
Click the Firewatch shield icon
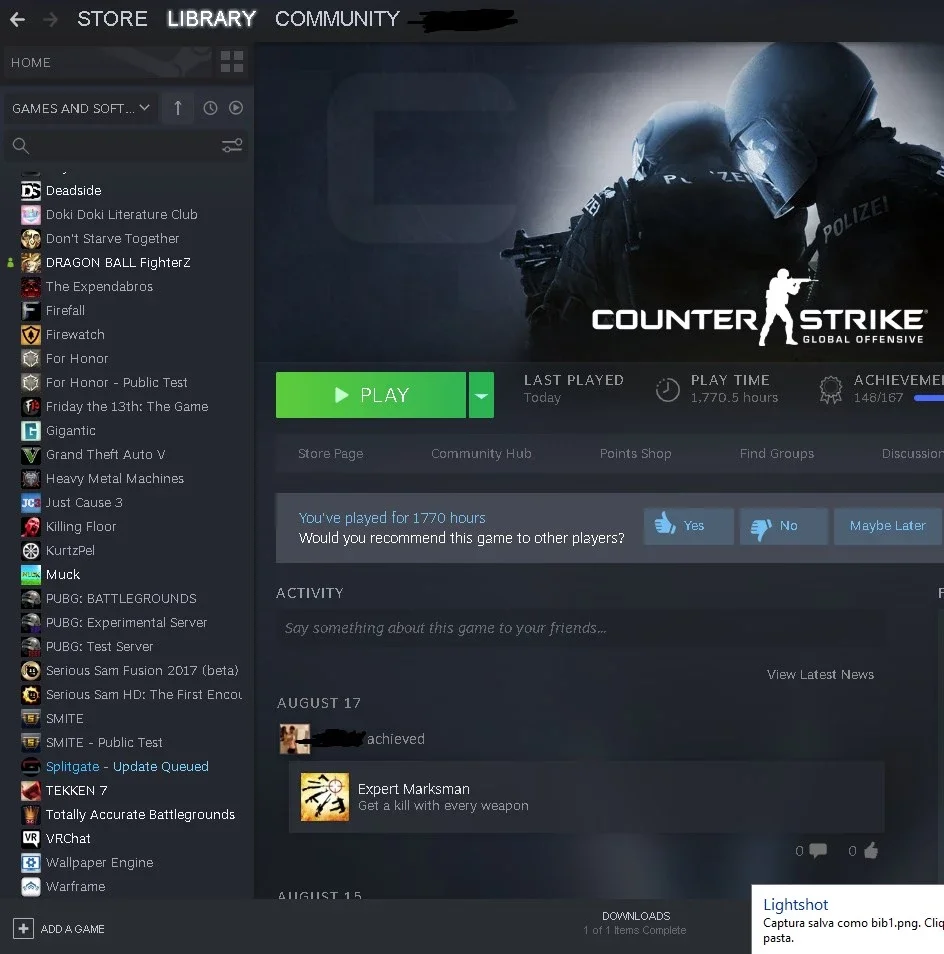pyautogui.click(x=31, y=335)
